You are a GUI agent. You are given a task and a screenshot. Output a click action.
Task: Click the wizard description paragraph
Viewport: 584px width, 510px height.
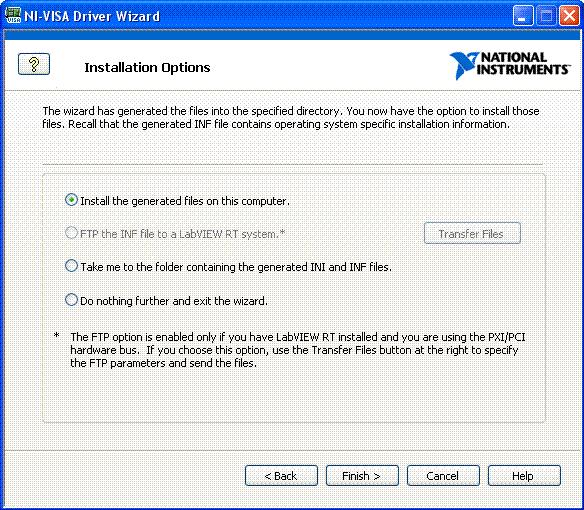(291, 118)
